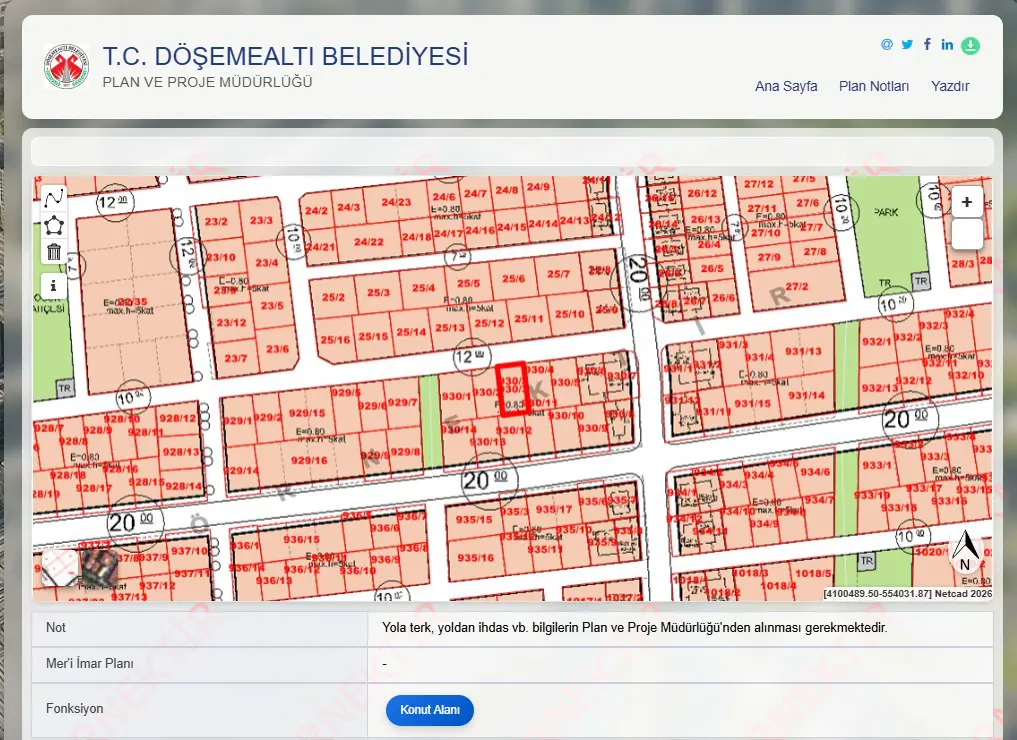Click the green download icon
The height and width of the screenshot is (740, 1017).
click(970, 45)
